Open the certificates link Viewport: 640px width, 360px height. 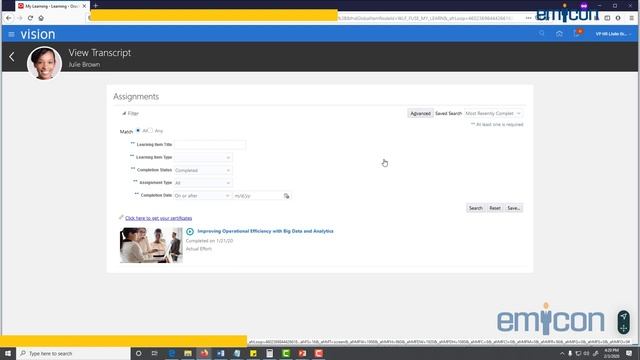[x=158, y=218]
